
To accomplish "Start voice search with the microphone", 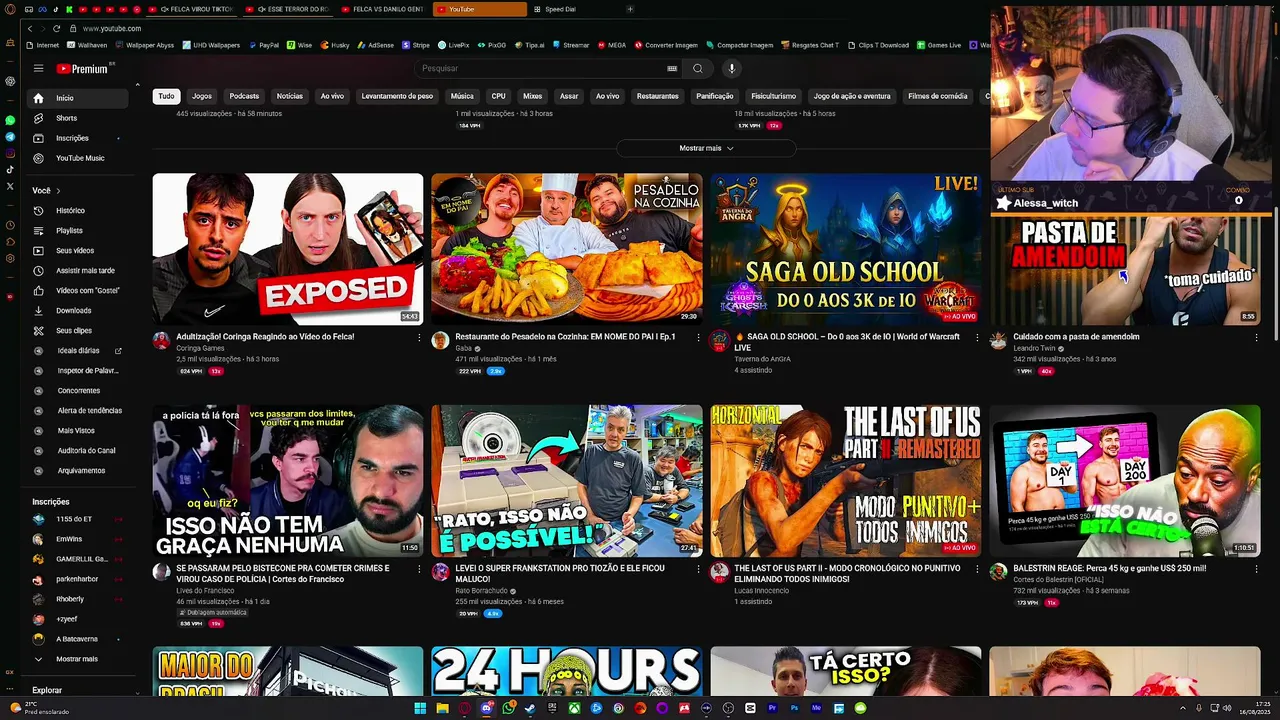I will [x=732, y=68].
